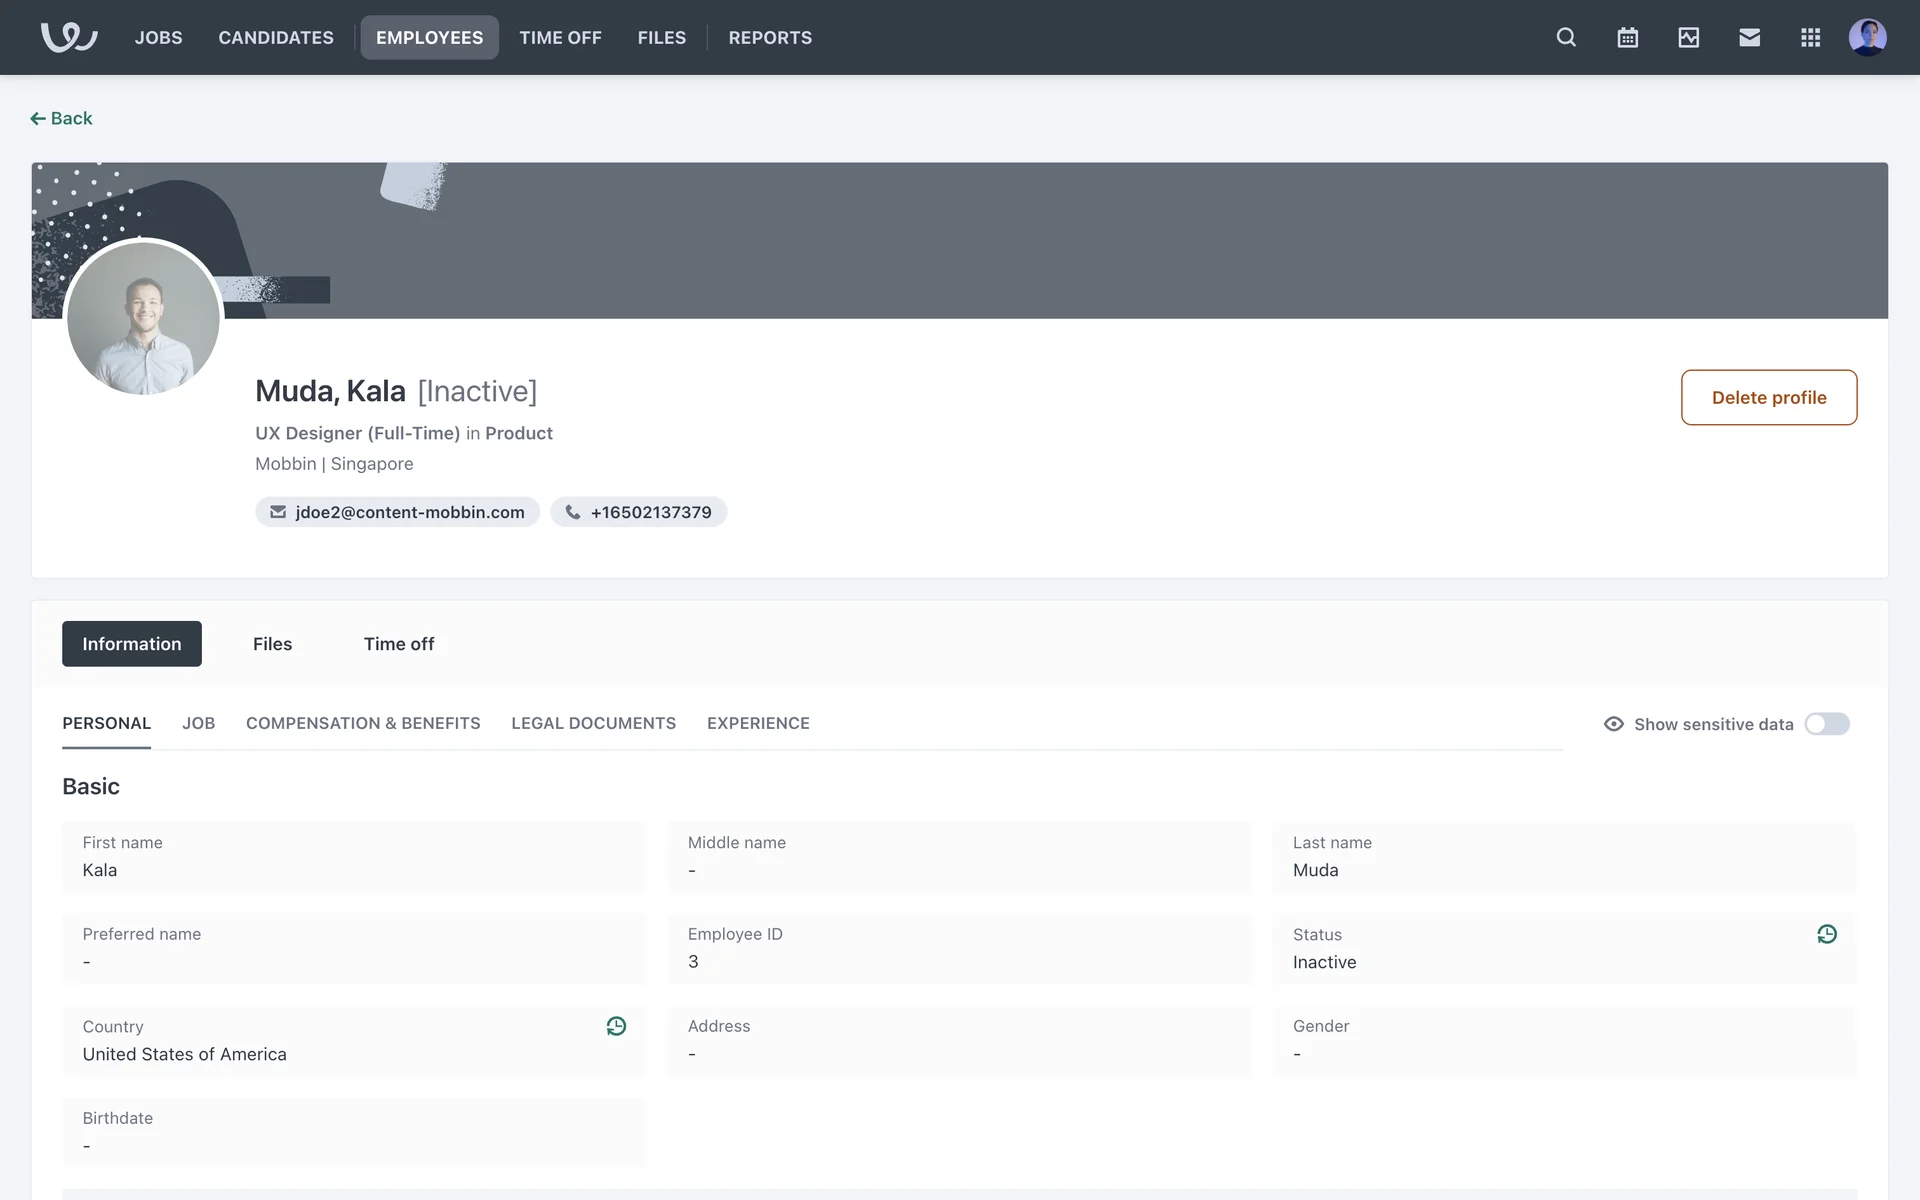View Country field history icon
This screenshot has height=1200, width=1920.
616,1026
